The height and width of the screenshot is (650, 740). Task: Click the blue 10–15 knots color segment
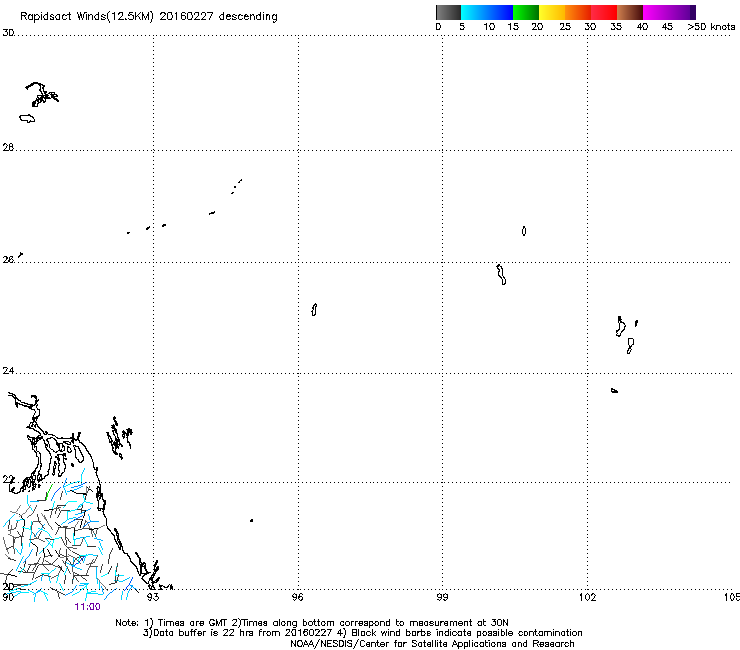click(500, 12)
